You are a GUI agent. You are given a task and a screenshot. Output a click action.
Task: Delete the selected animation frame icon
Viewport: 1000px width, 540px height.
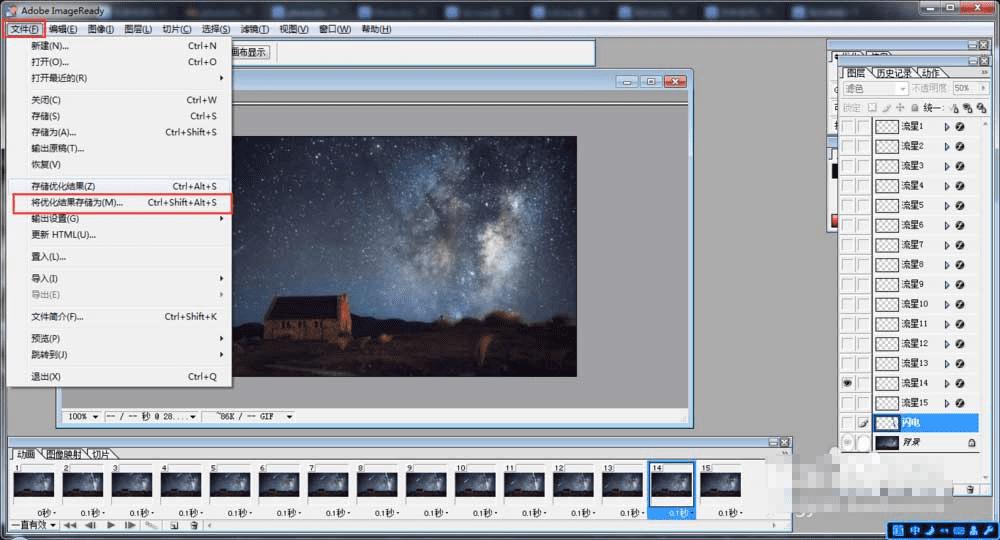(x=194, y=525)
